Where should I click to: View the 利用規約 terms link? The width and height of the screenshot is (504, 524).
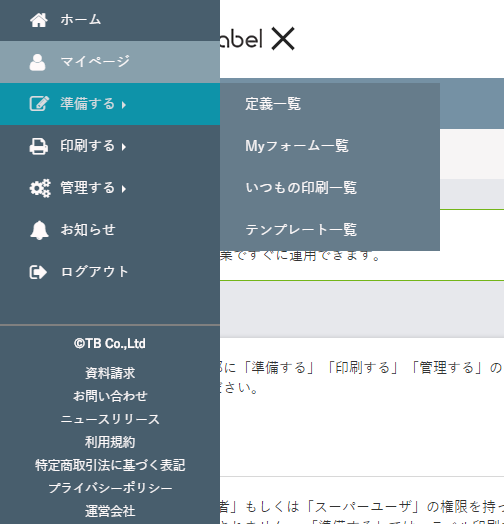(x=110, y=442)
